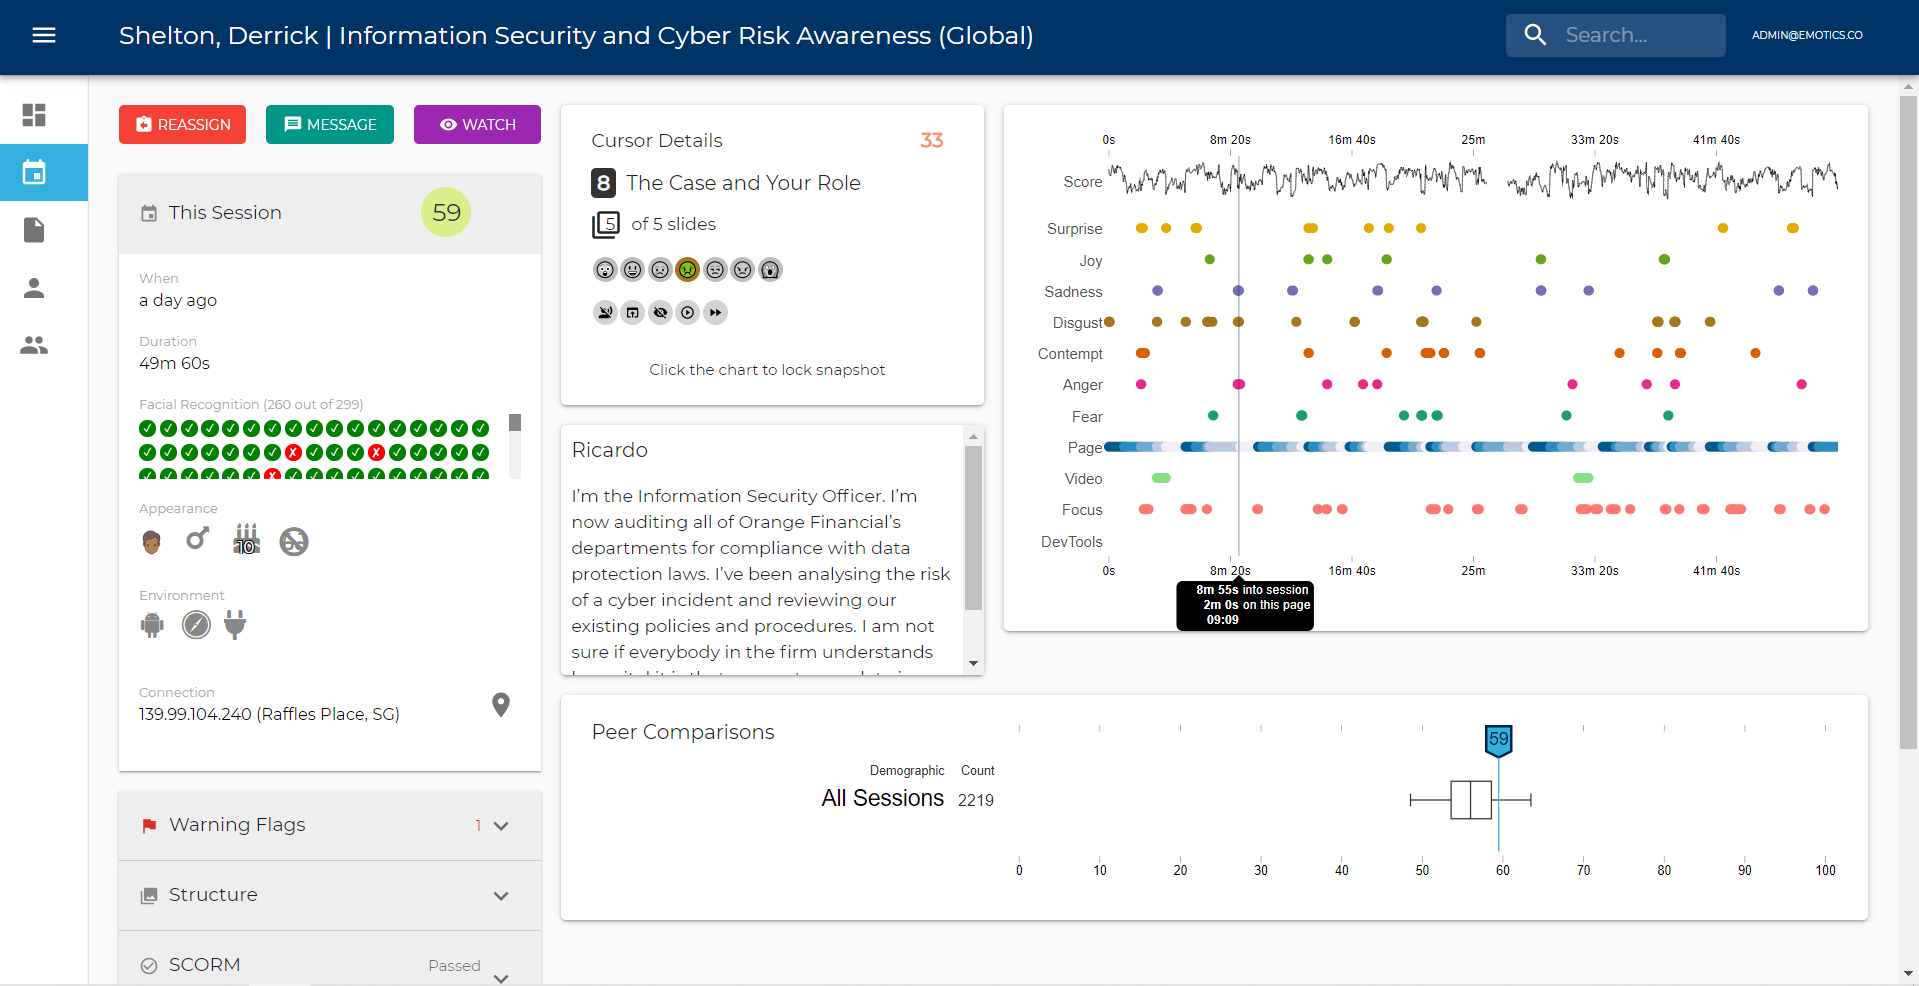Click the This Session header
Viewport: 1919px width, 986px height.
pyautogui.click(x=330, y=213)
